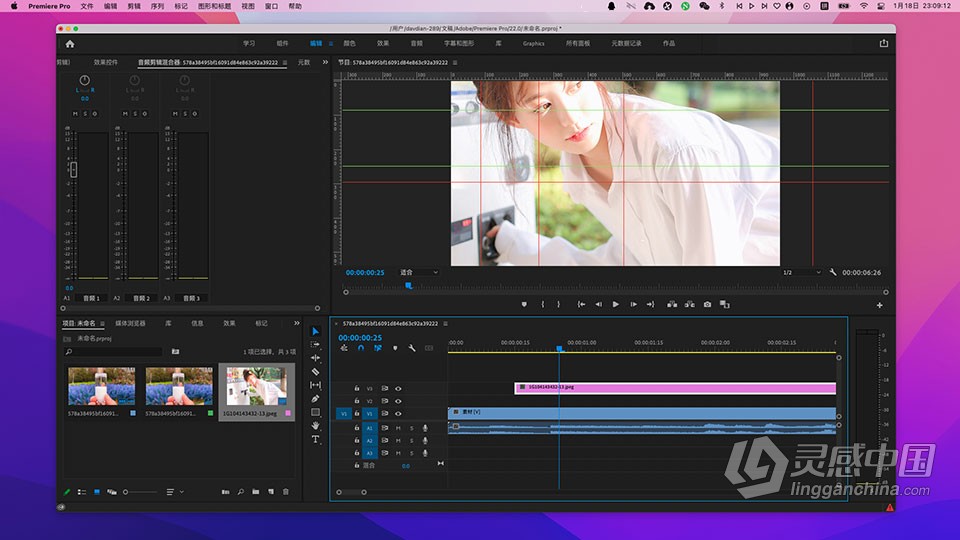The image size is (960, 540).
Task: Click Mark Out button in program monitor
Action: pyautogui.click(x=558, y=304)
